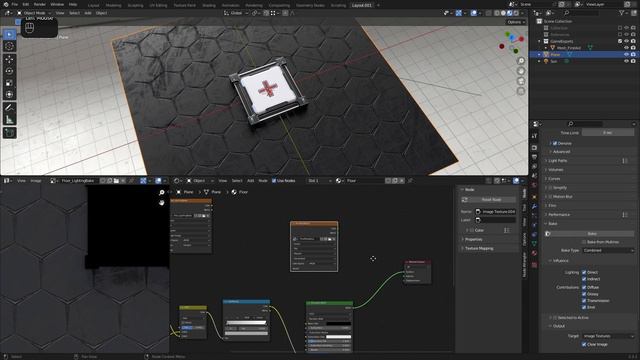This screenshot has width=640, height=360.
Task: Select the Select Box tool in viewport toolbar
Action: 9,34
